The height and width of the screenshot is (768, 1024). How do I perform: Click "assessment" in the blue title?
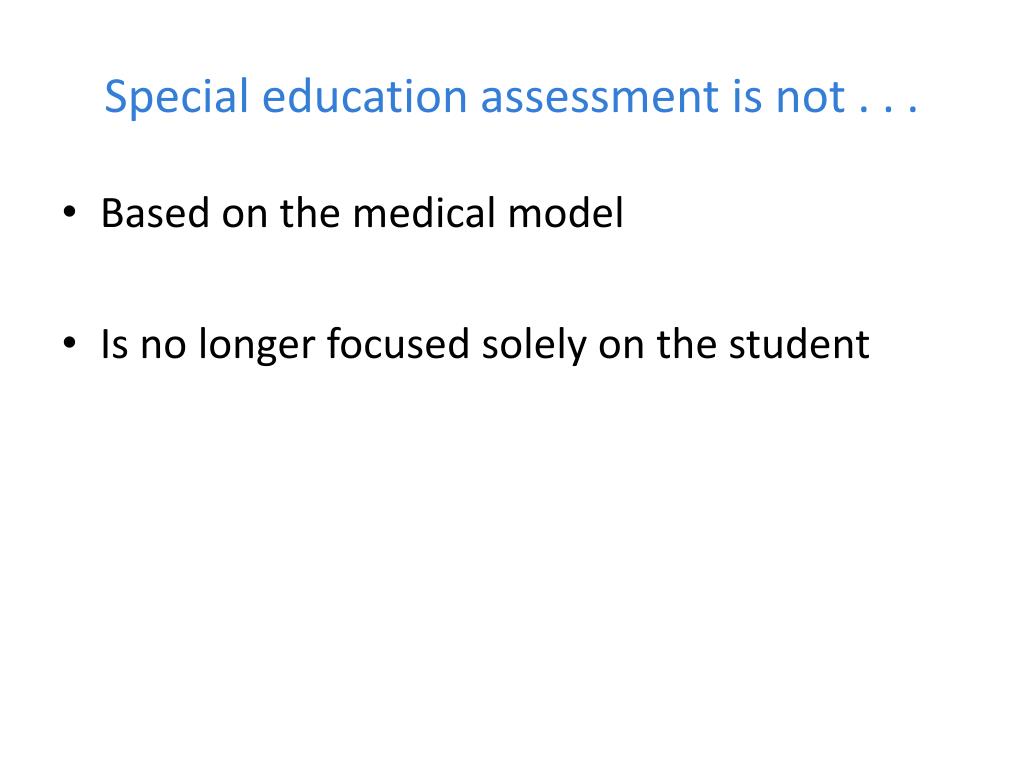[x=600, y=98]
